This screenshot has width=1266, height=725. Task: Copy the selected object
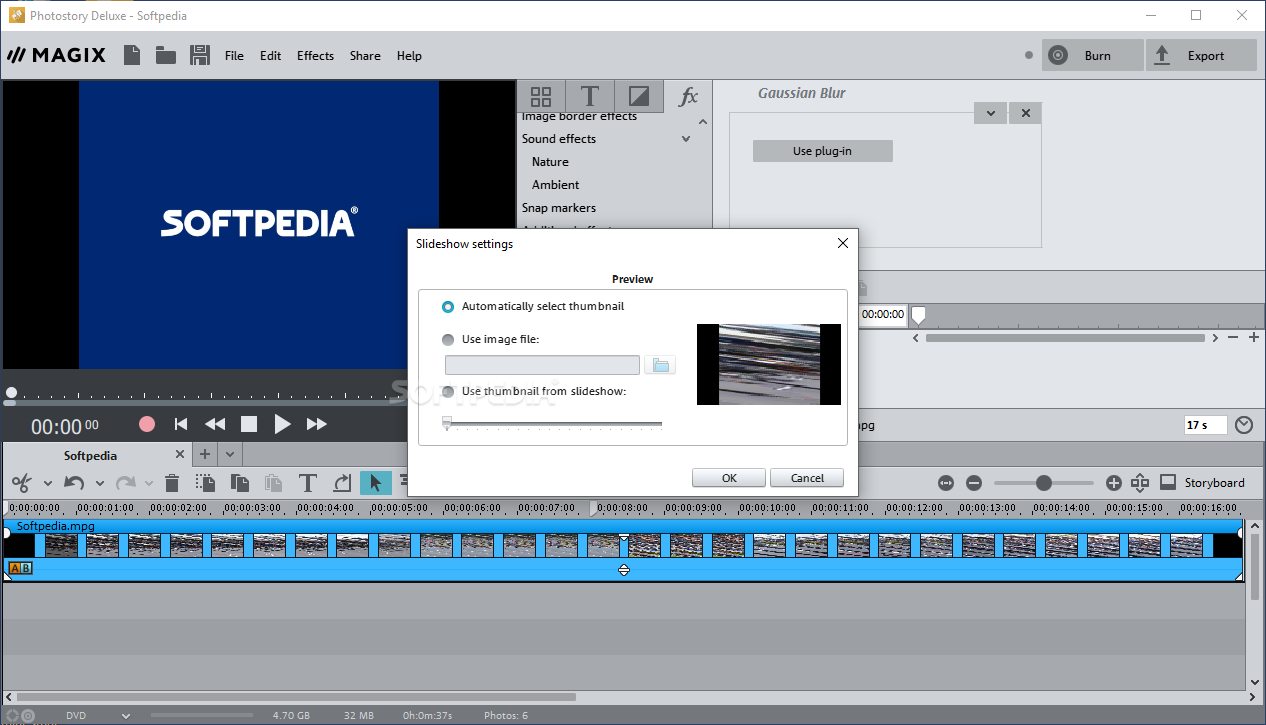(240, 483)
